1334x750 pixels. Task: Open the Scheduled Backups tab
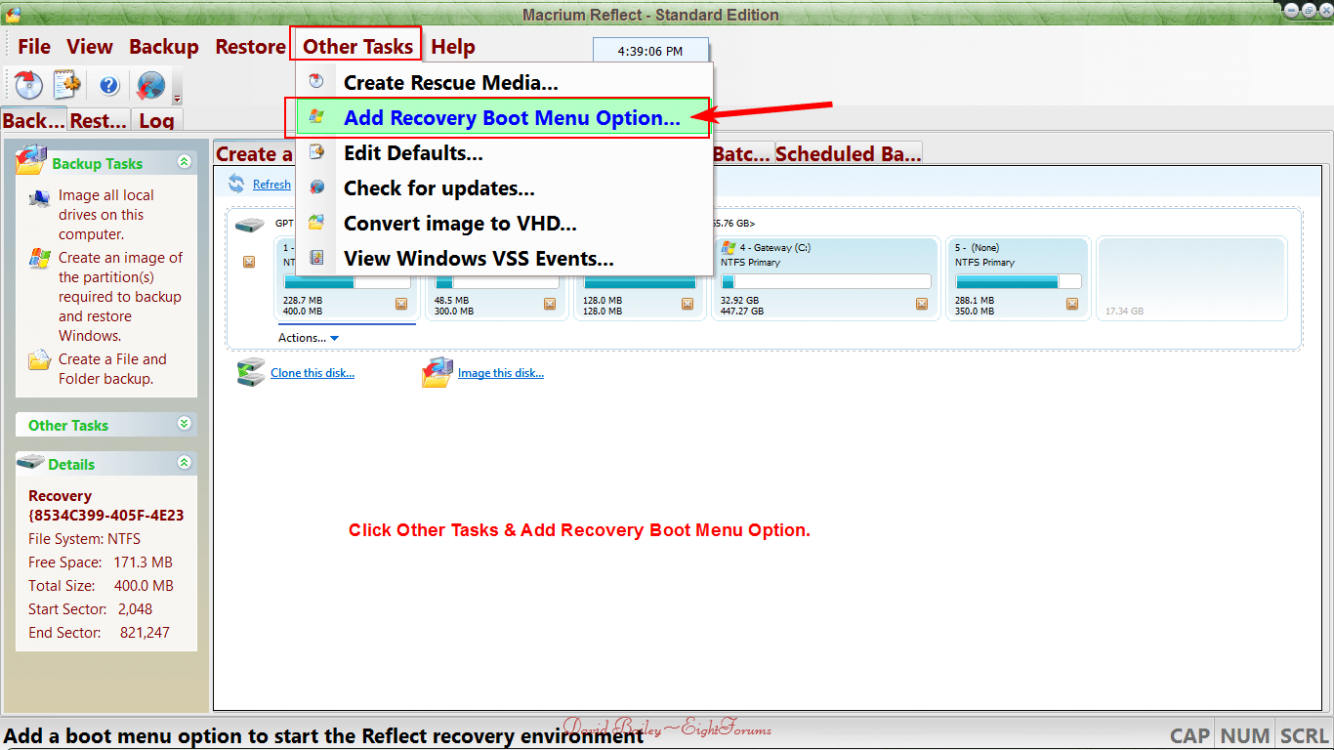(x=848, y=153)
